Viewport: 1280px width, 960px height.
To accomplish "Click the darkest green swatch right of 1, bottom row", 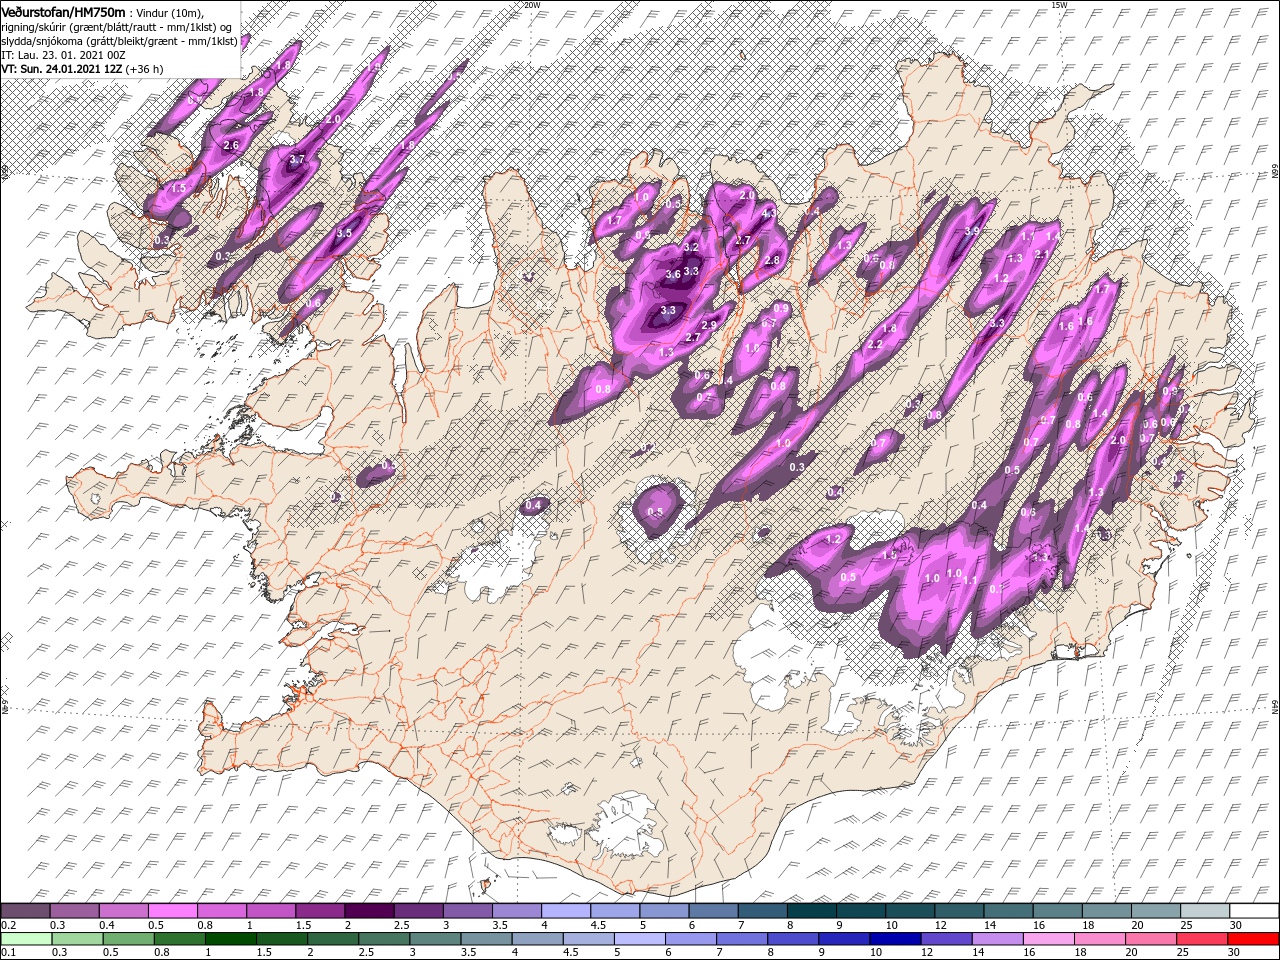I will (x=230, y=939).
